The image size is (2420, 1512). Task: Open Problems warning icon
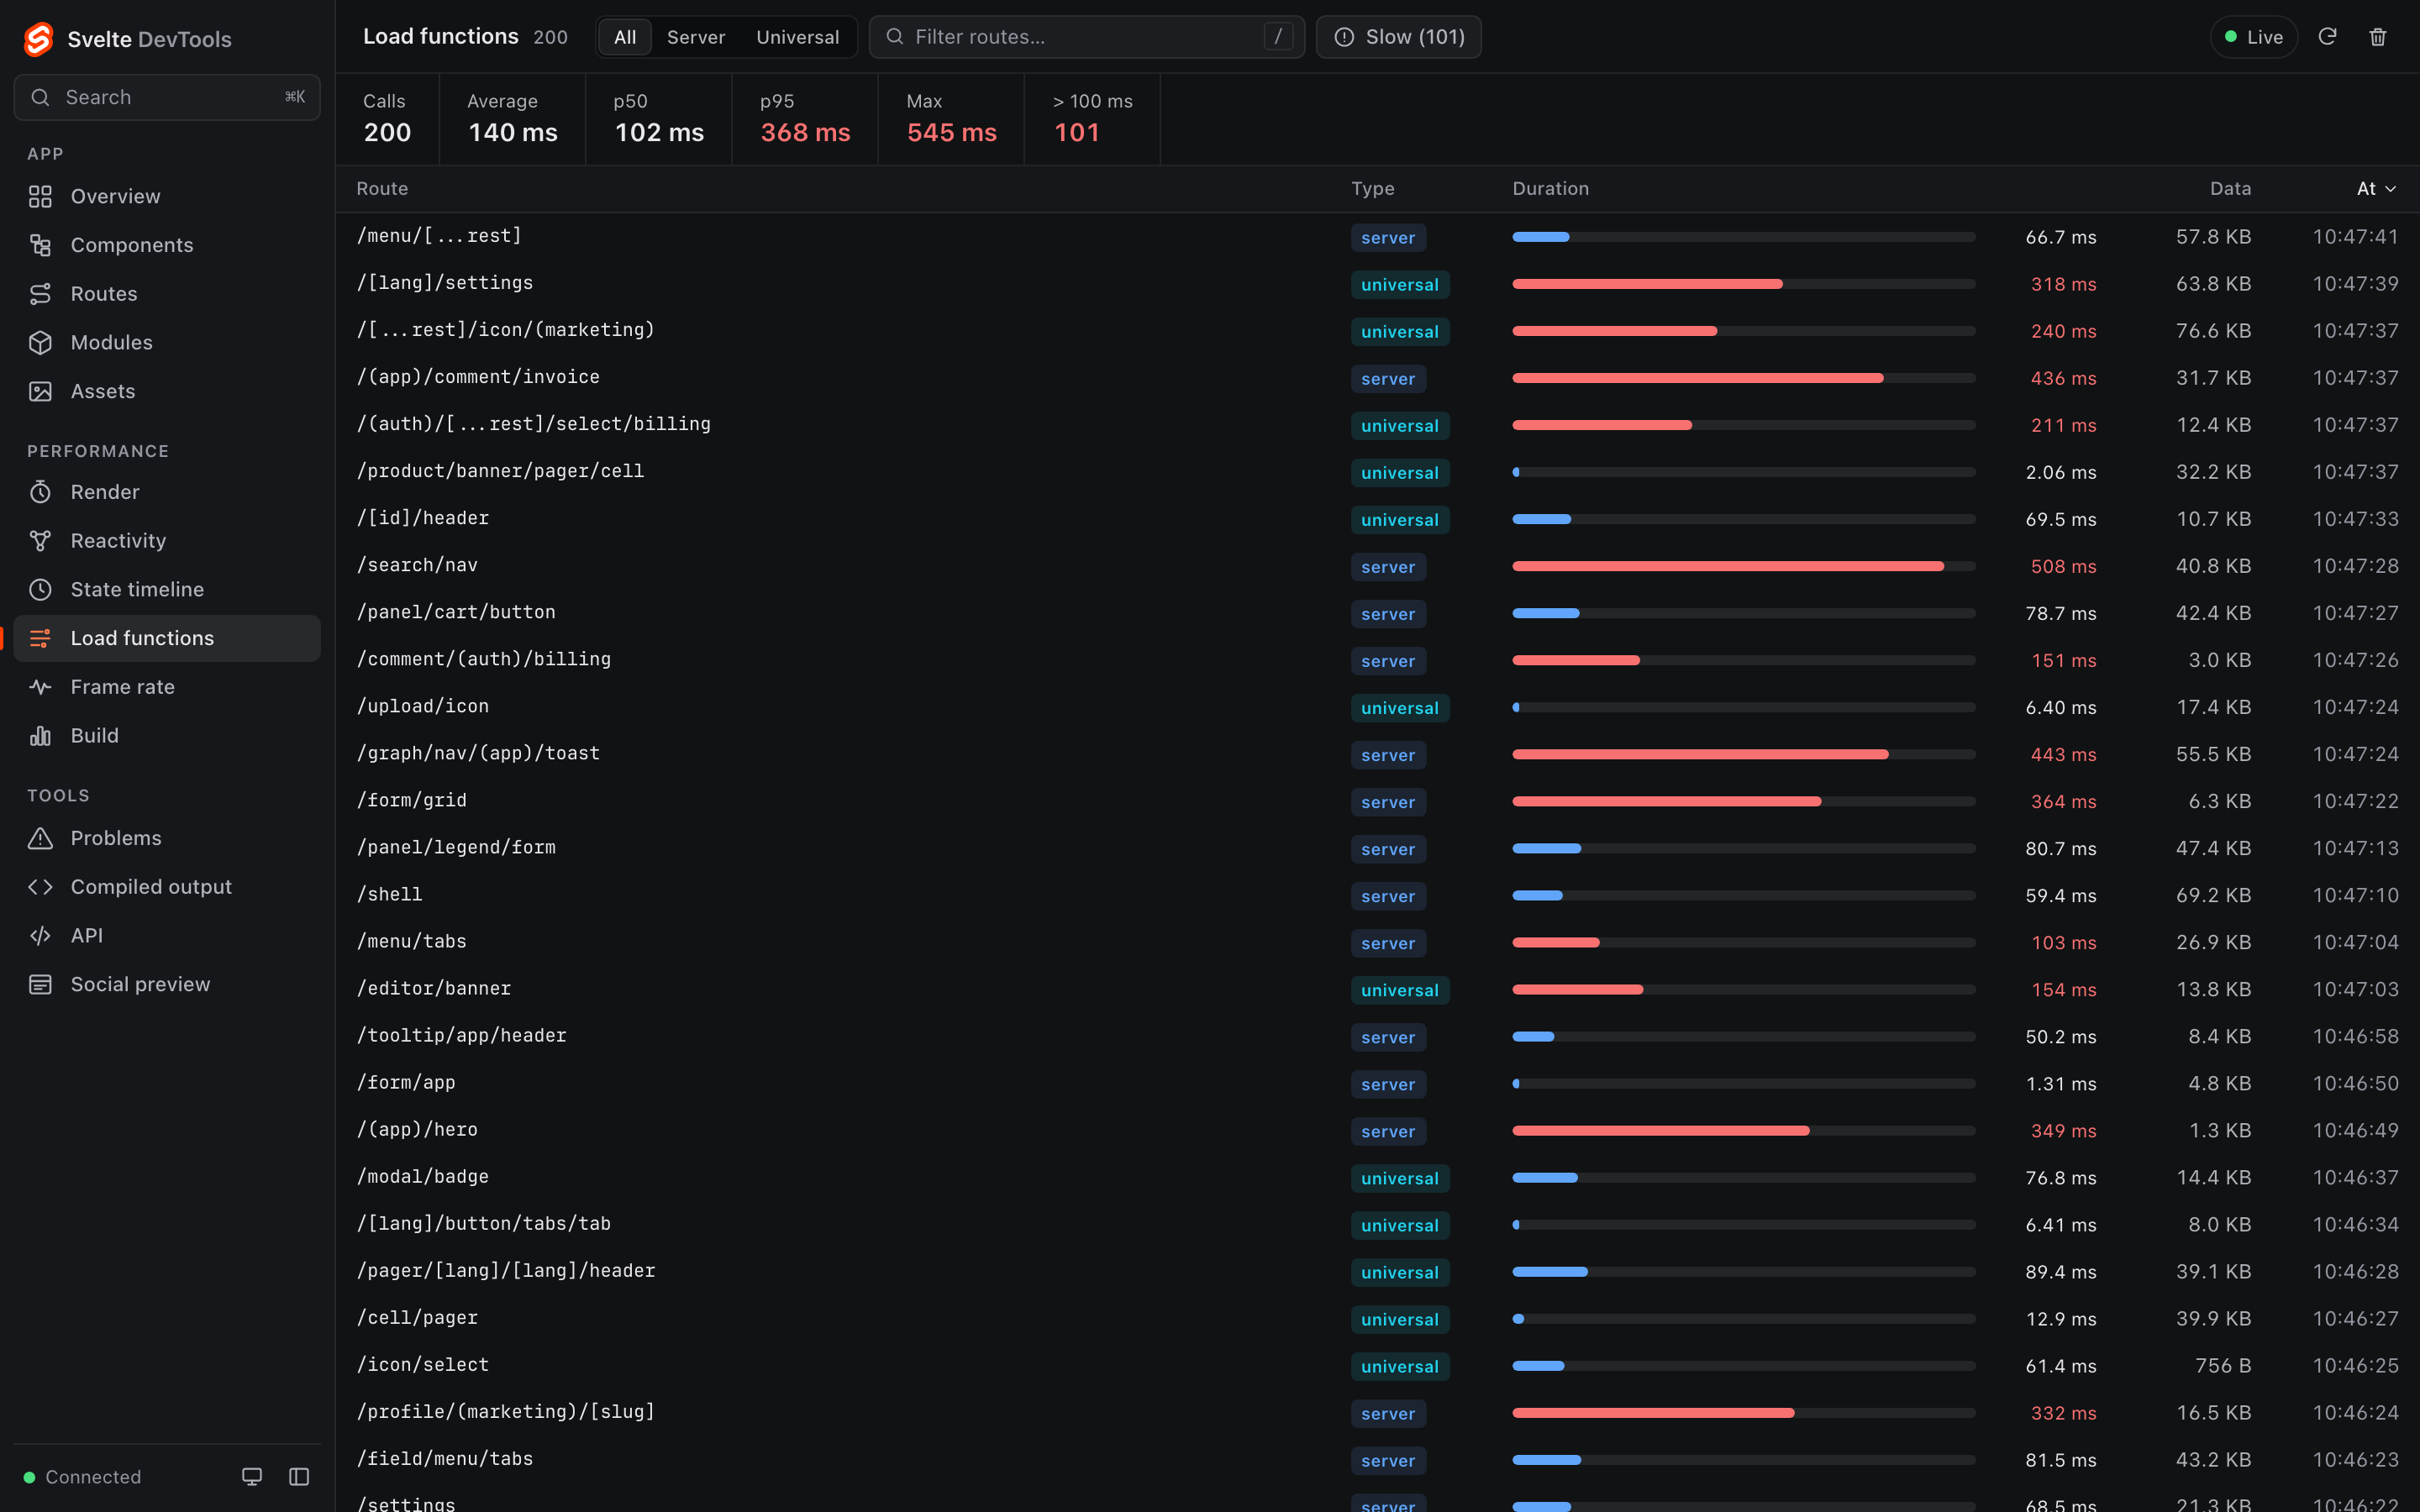(x=40, y=838)
